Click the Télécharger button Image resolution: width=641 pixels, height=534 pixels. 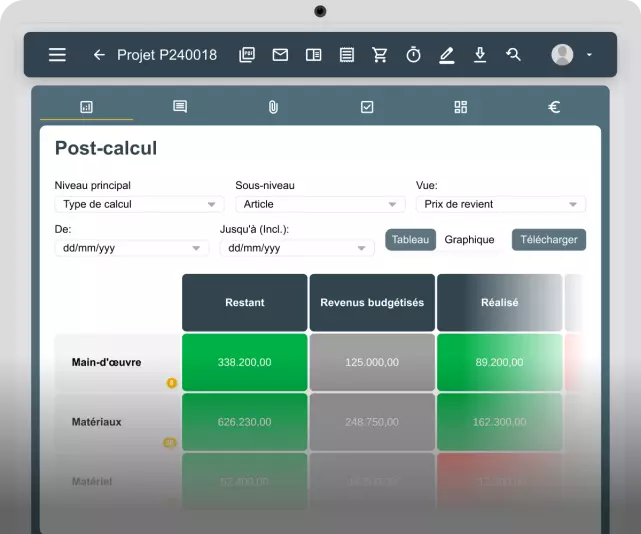(x=549, y=240)
